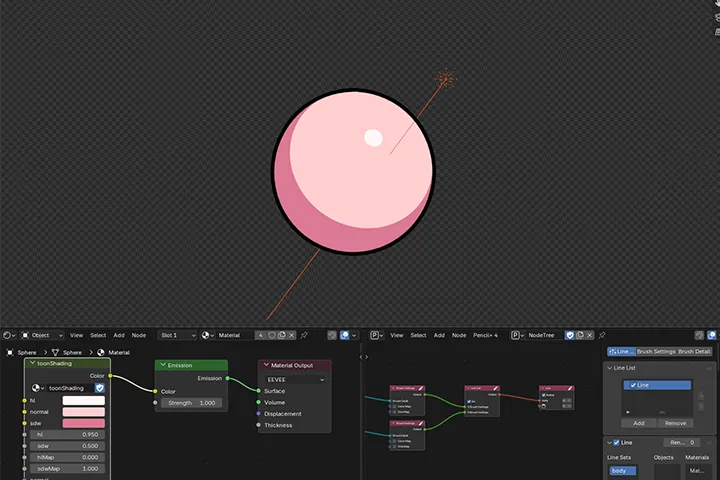Click Emission Strength field 1.000
This screenshot has height=480, width=720.
(191, 403)
